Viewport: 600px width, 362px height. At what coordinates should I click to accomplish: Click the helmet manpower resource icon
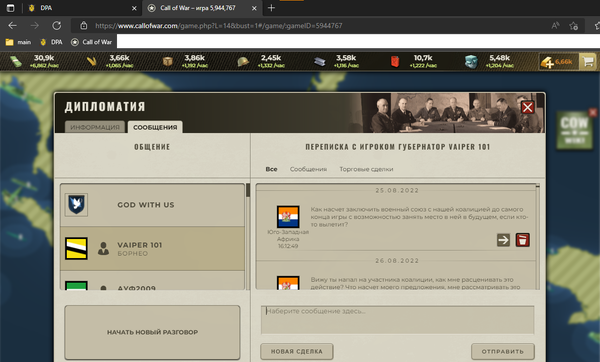(x=243, y=62)
